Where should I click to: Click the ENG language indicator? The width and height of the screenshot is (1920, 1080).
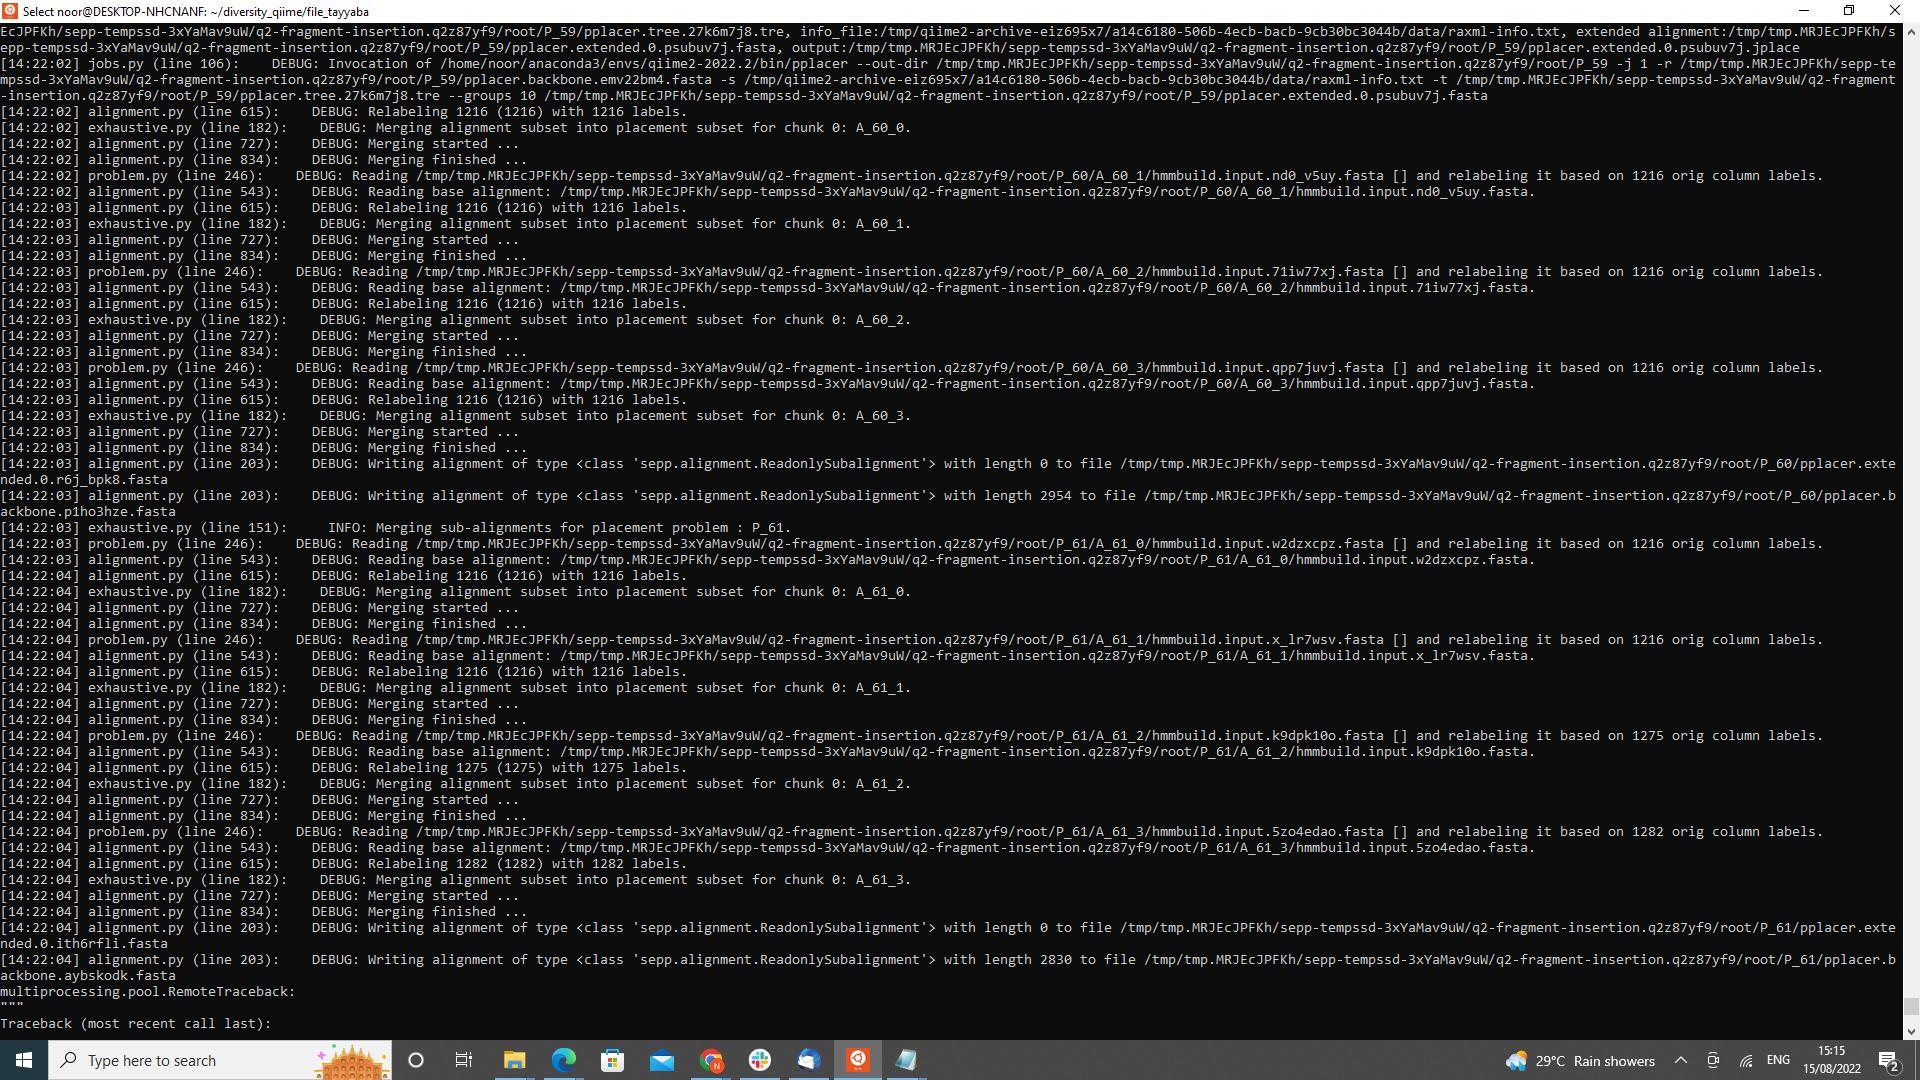pyautogui.click(x=1778, y=1060)
